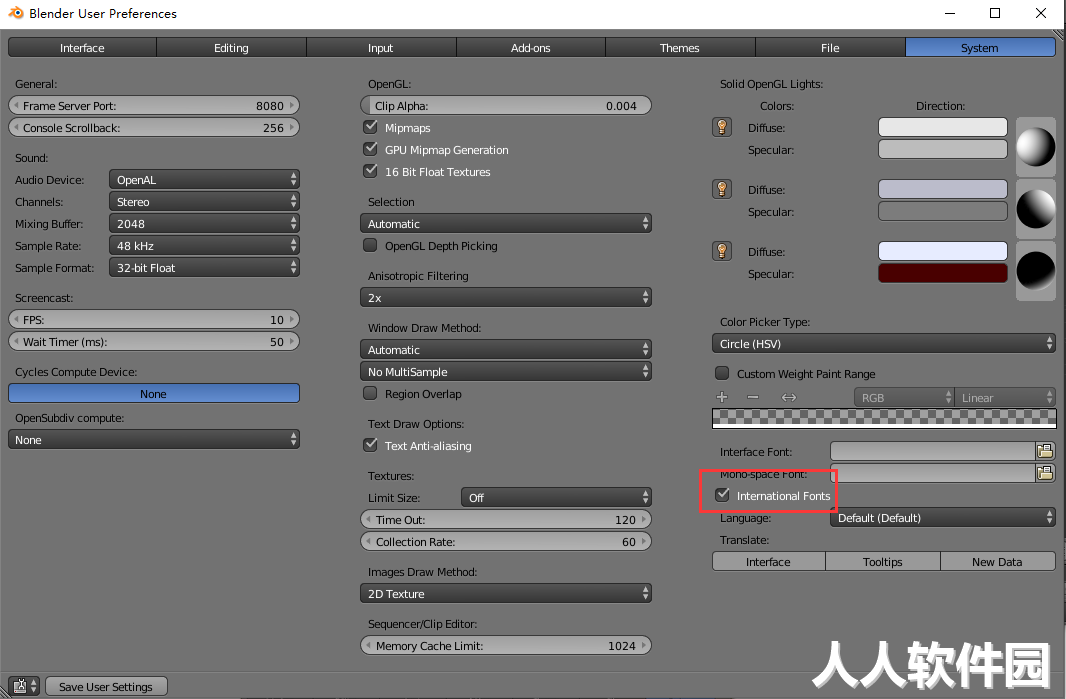
Task: Click the Collection Rate field
Action: [x=506, y=541]
